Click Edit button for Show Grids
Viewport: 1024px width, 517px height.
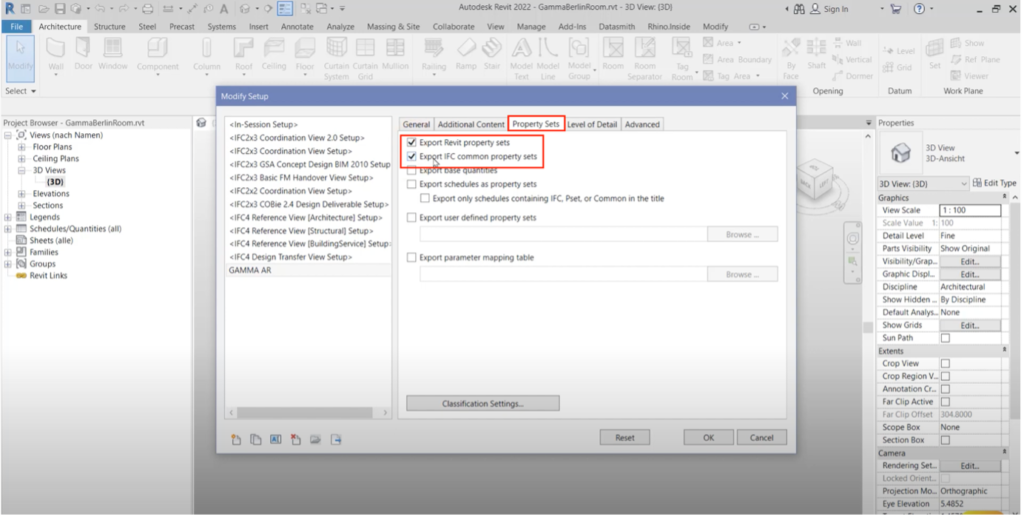click(x=970, y=325)
